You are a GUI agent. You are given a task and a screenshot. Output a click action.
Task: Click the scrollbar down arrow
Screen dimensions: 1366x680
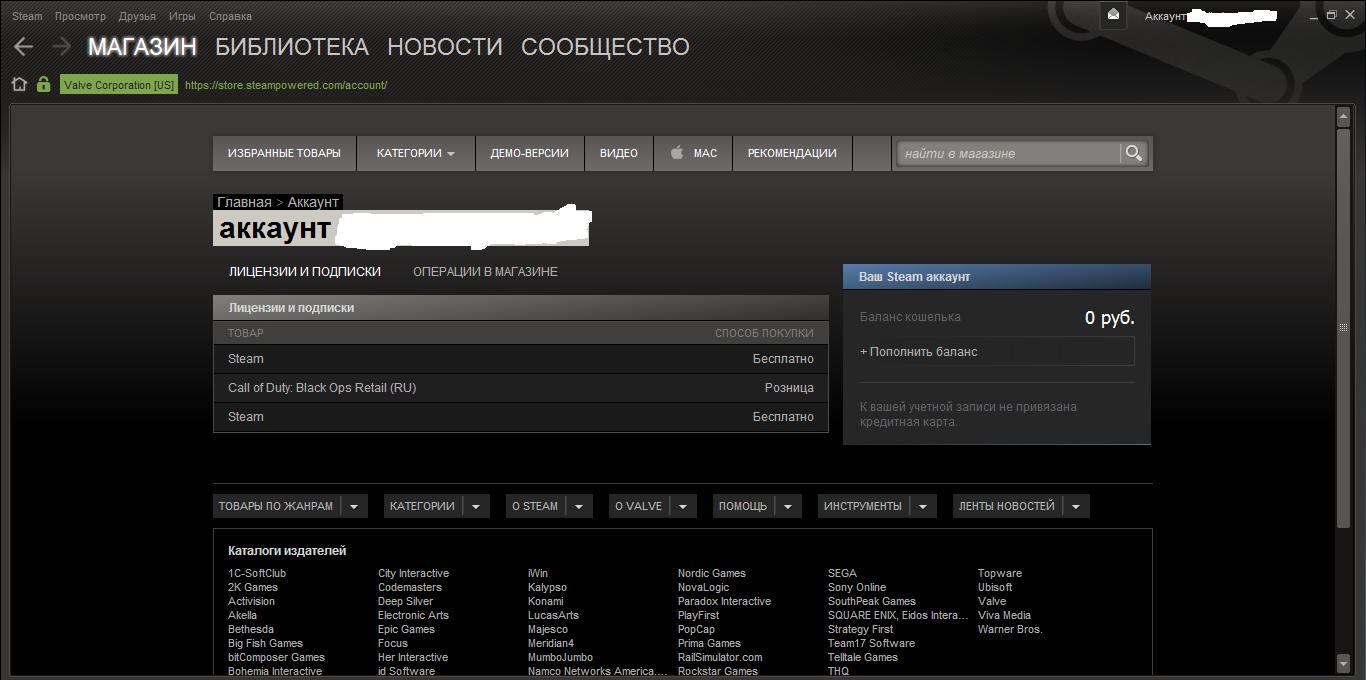(x=1343, y=662)
